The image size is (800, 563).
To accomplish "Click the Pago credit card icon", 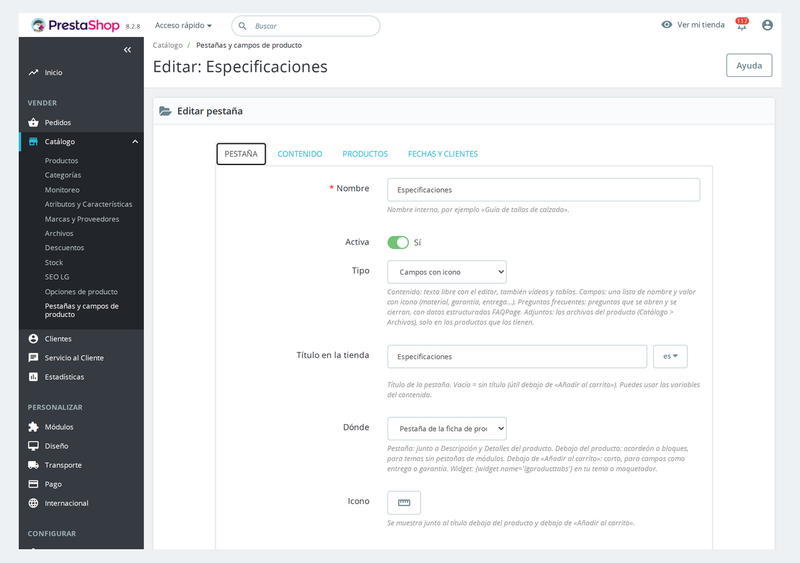I will (x=33, y=484).
